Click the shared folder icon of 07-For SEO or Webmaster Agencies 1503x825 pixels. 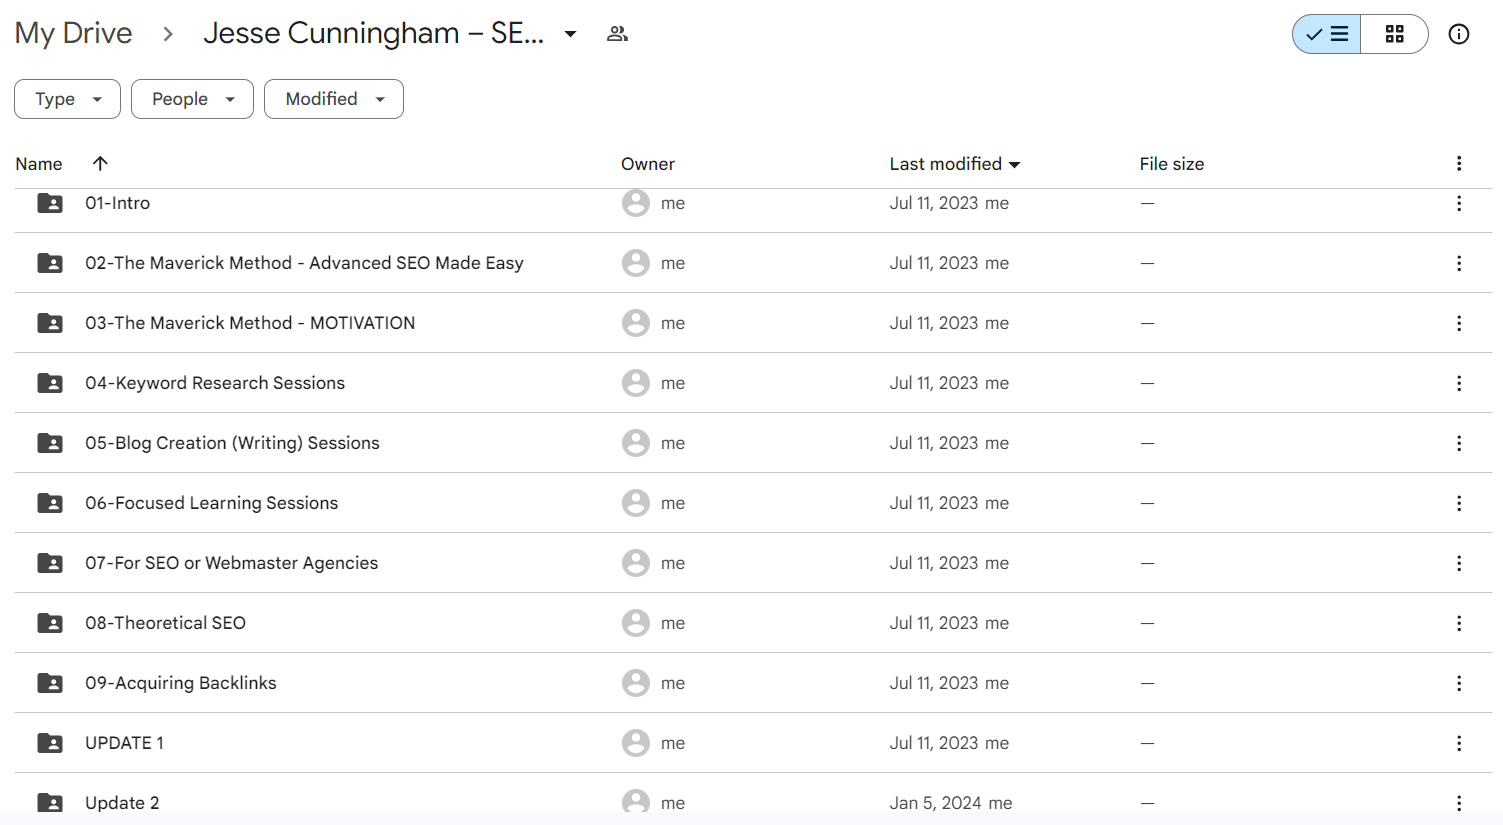click(x=50, y=563)
